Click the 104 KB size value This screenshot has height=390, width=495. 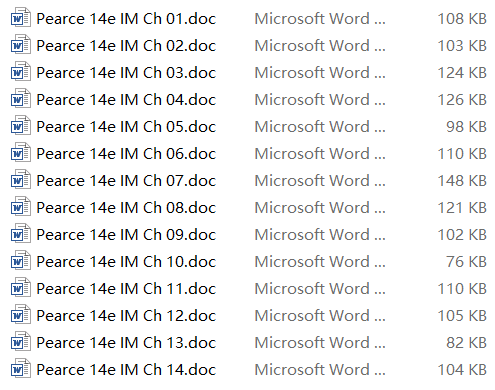(462, 370)
